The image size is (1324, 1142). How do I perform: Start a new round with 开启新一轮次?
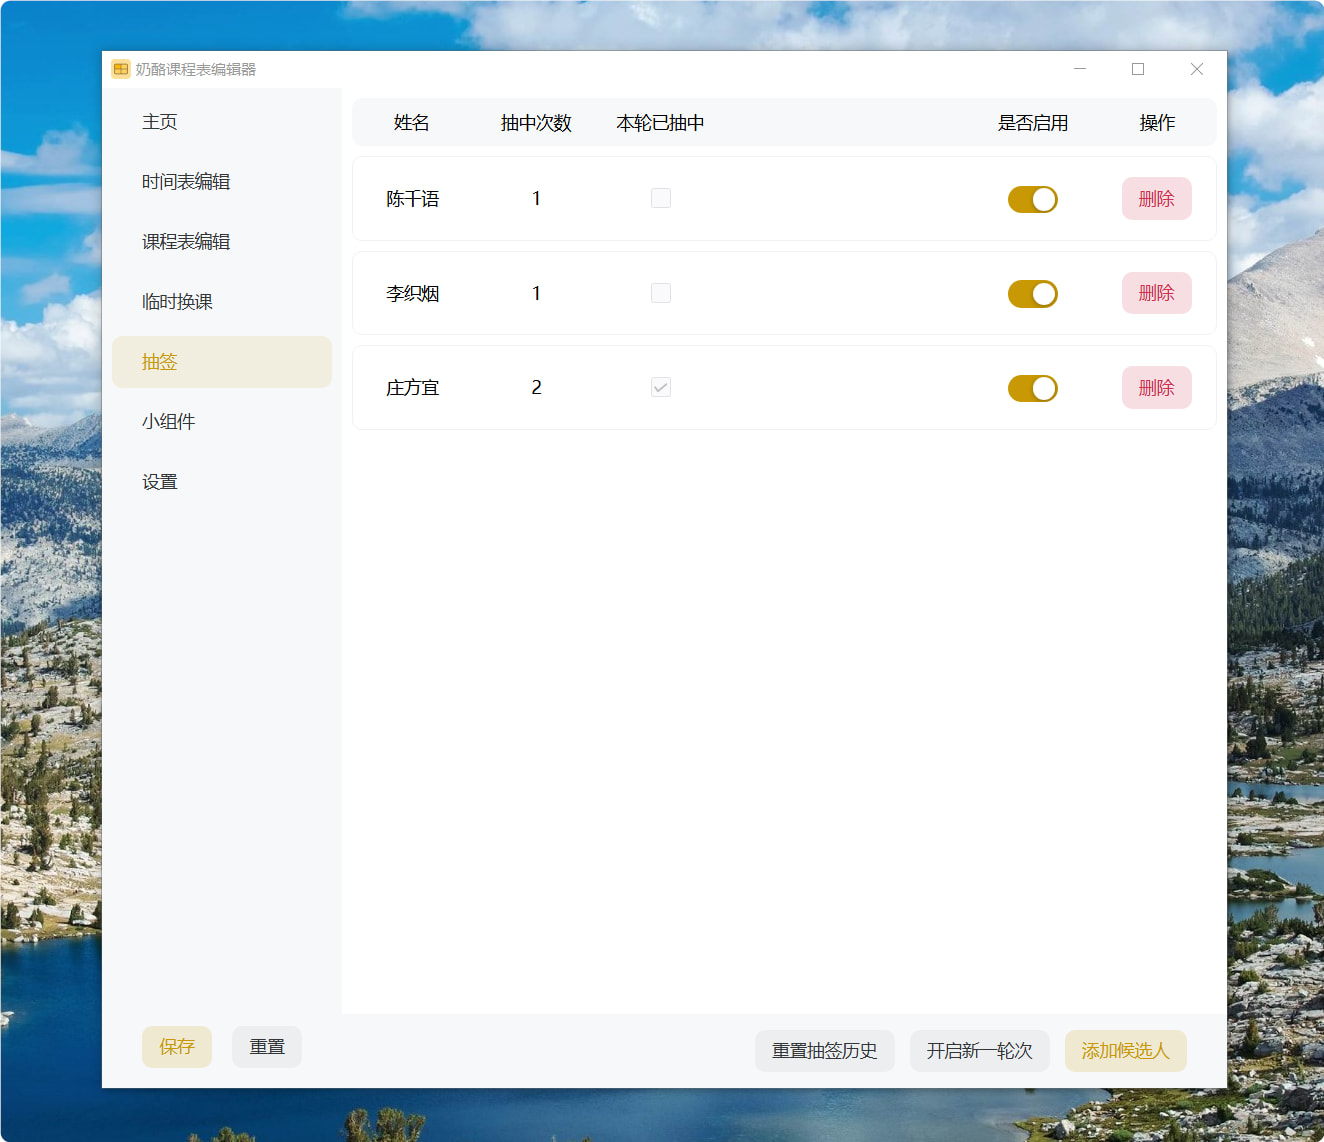[980, 1051]
